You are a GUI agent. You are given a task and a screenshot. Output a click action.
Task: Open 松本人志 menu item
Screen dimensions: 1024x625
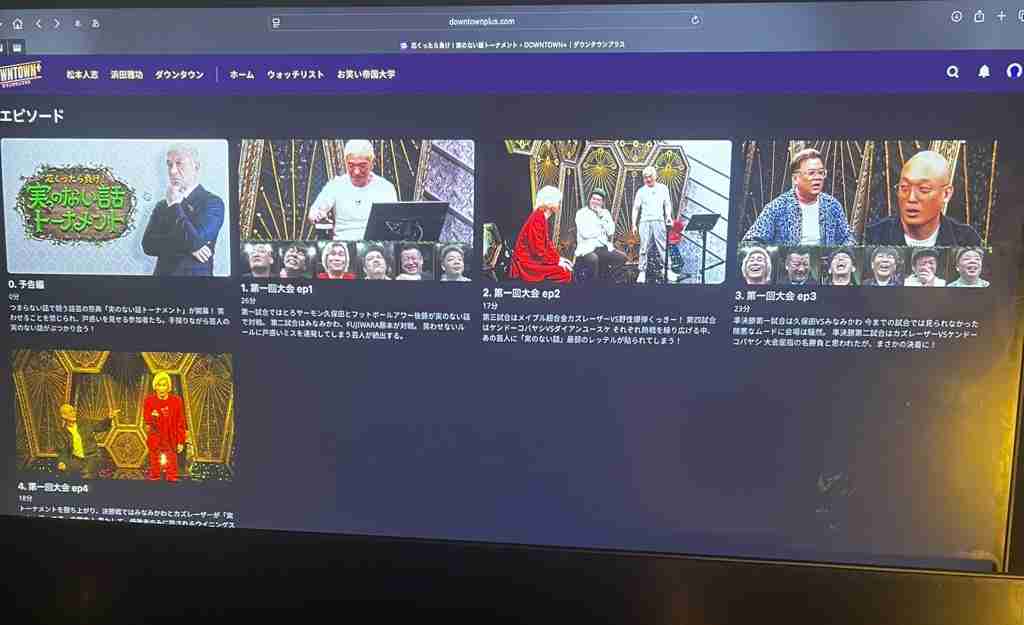(x=82, y=74)
